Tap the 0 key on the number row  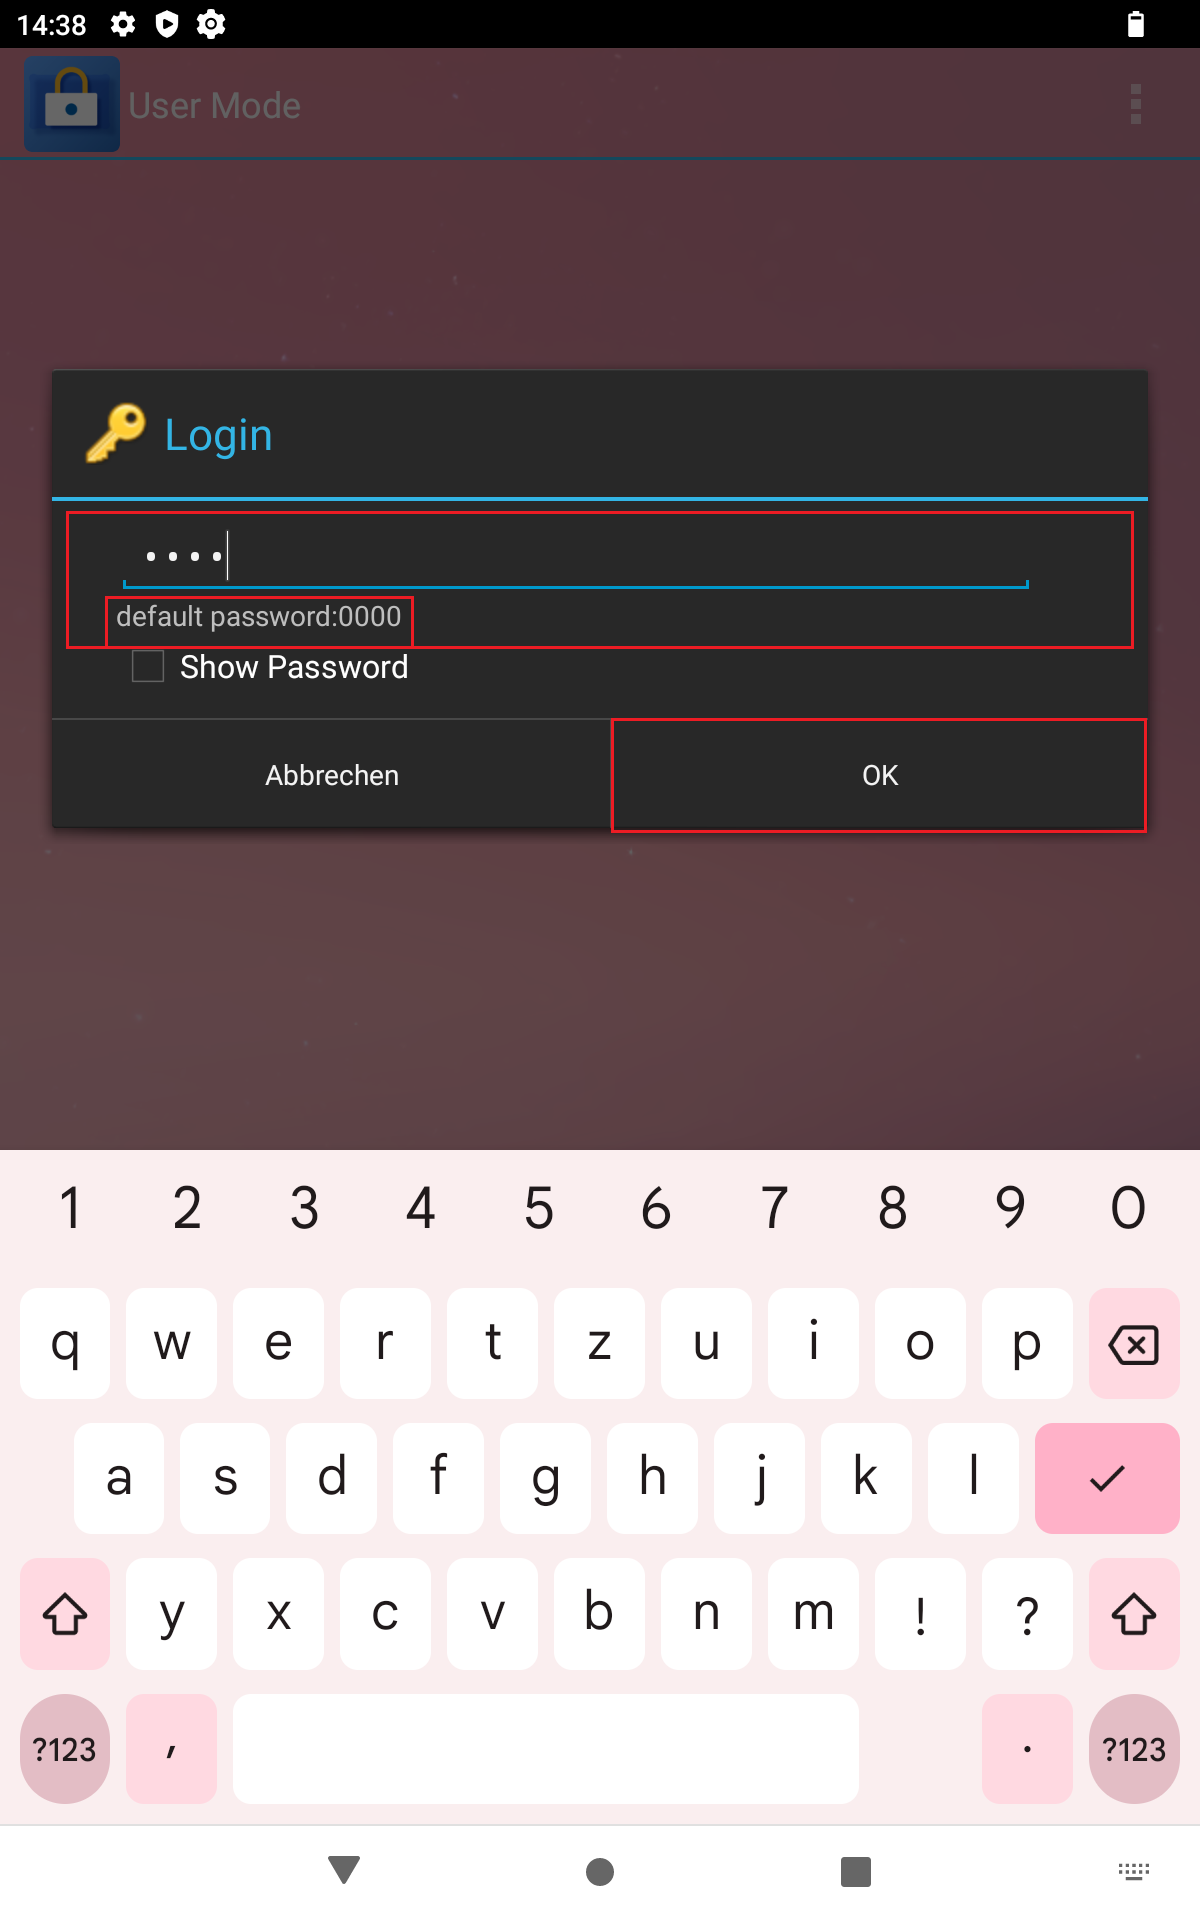pos(1128,1208)
